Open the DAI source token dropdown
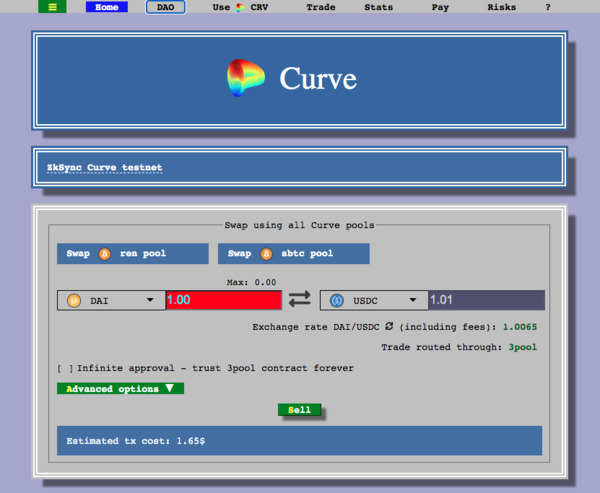This screenshot has height=493, width=600. tap(111, 300)
